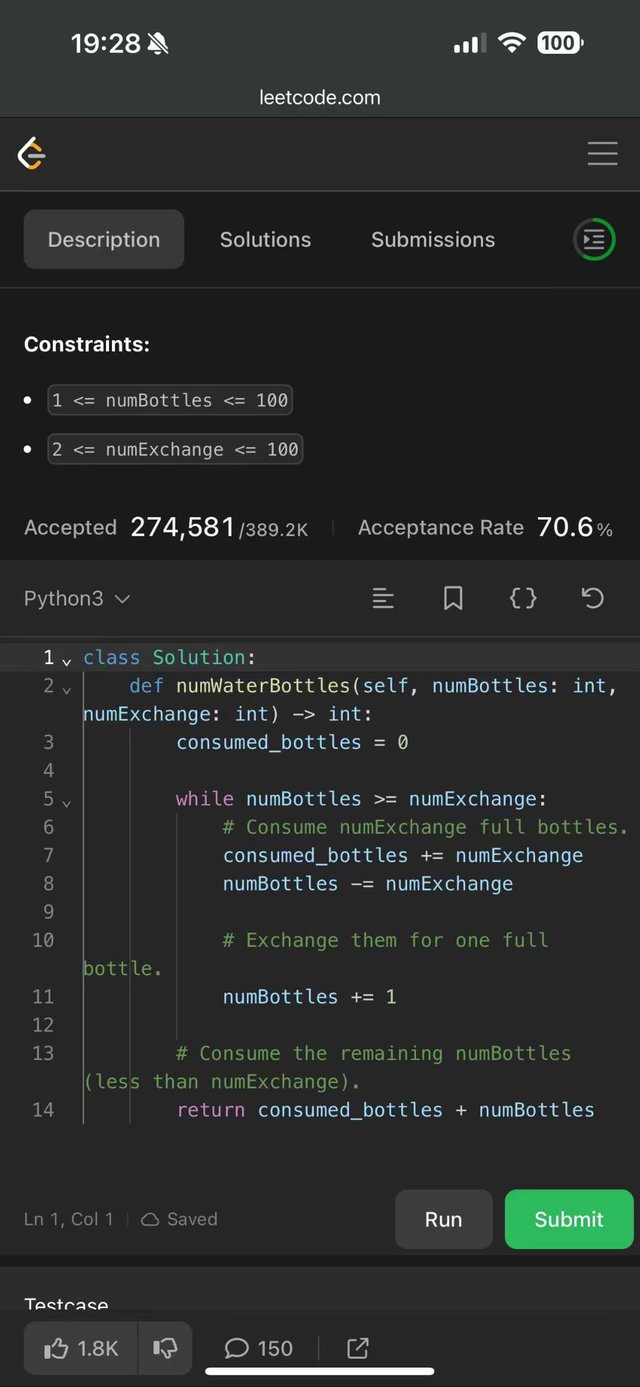The width and height of the screenshot is (640, 1387).
Task: Switch to the Solutions tab
Action: 265,240
